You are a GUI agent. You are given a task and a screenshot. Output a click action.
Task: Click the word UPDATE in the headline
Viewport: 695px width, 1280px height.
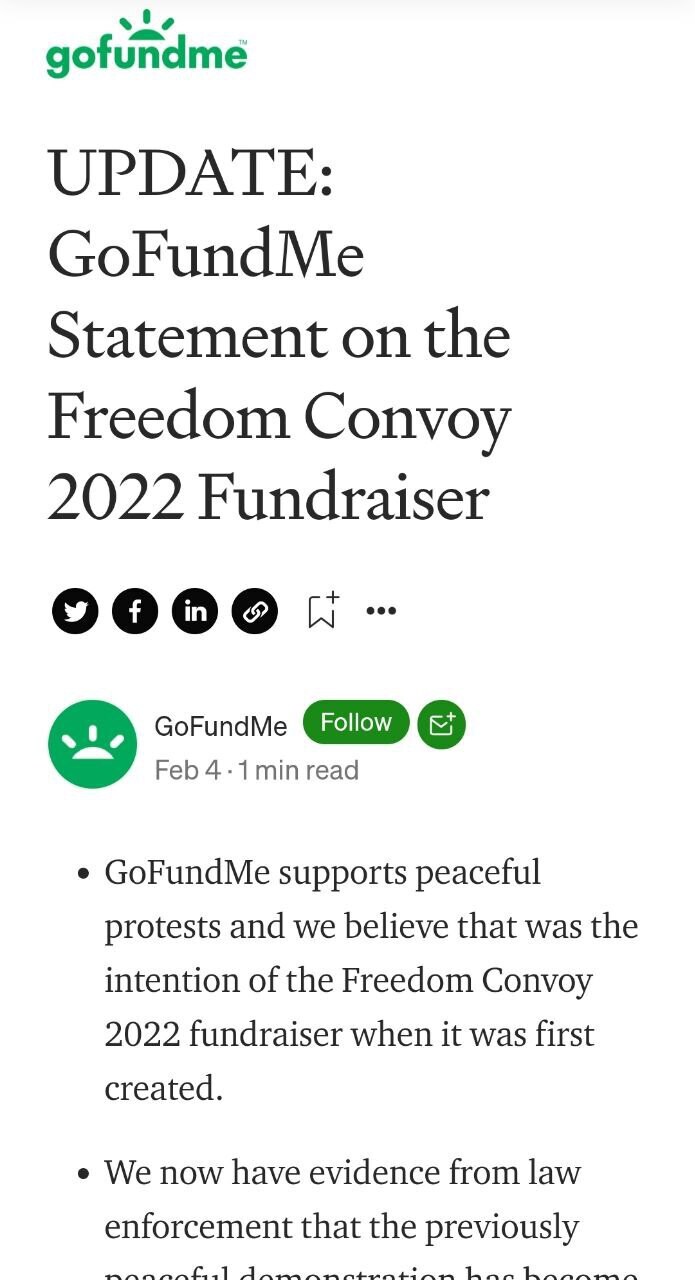[x=190, y=173]
